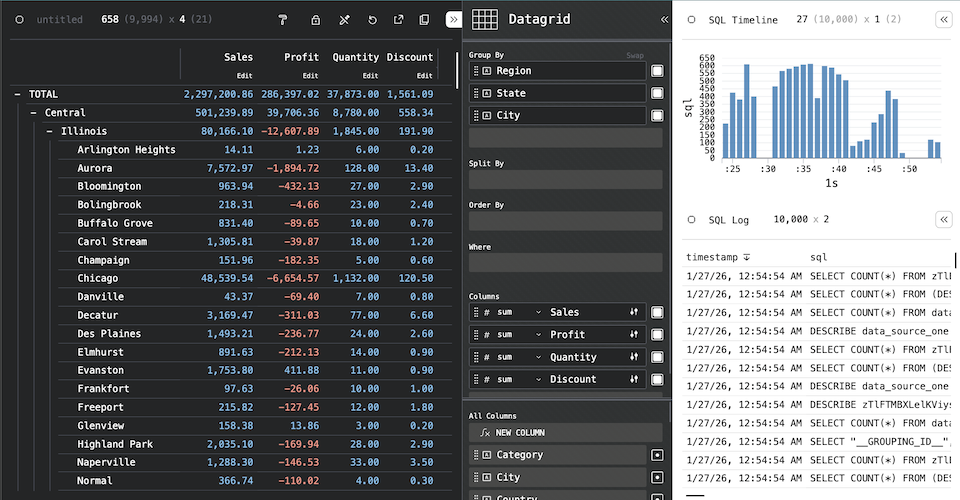This screenshot has height=500, width=960.
Task: Click the lock editing icon
Action: coord(316,20)
